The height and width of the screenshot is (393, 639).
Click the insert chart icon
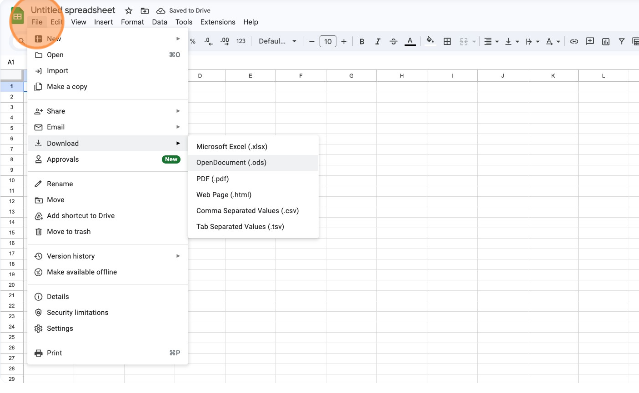click(x=606, y=42)
